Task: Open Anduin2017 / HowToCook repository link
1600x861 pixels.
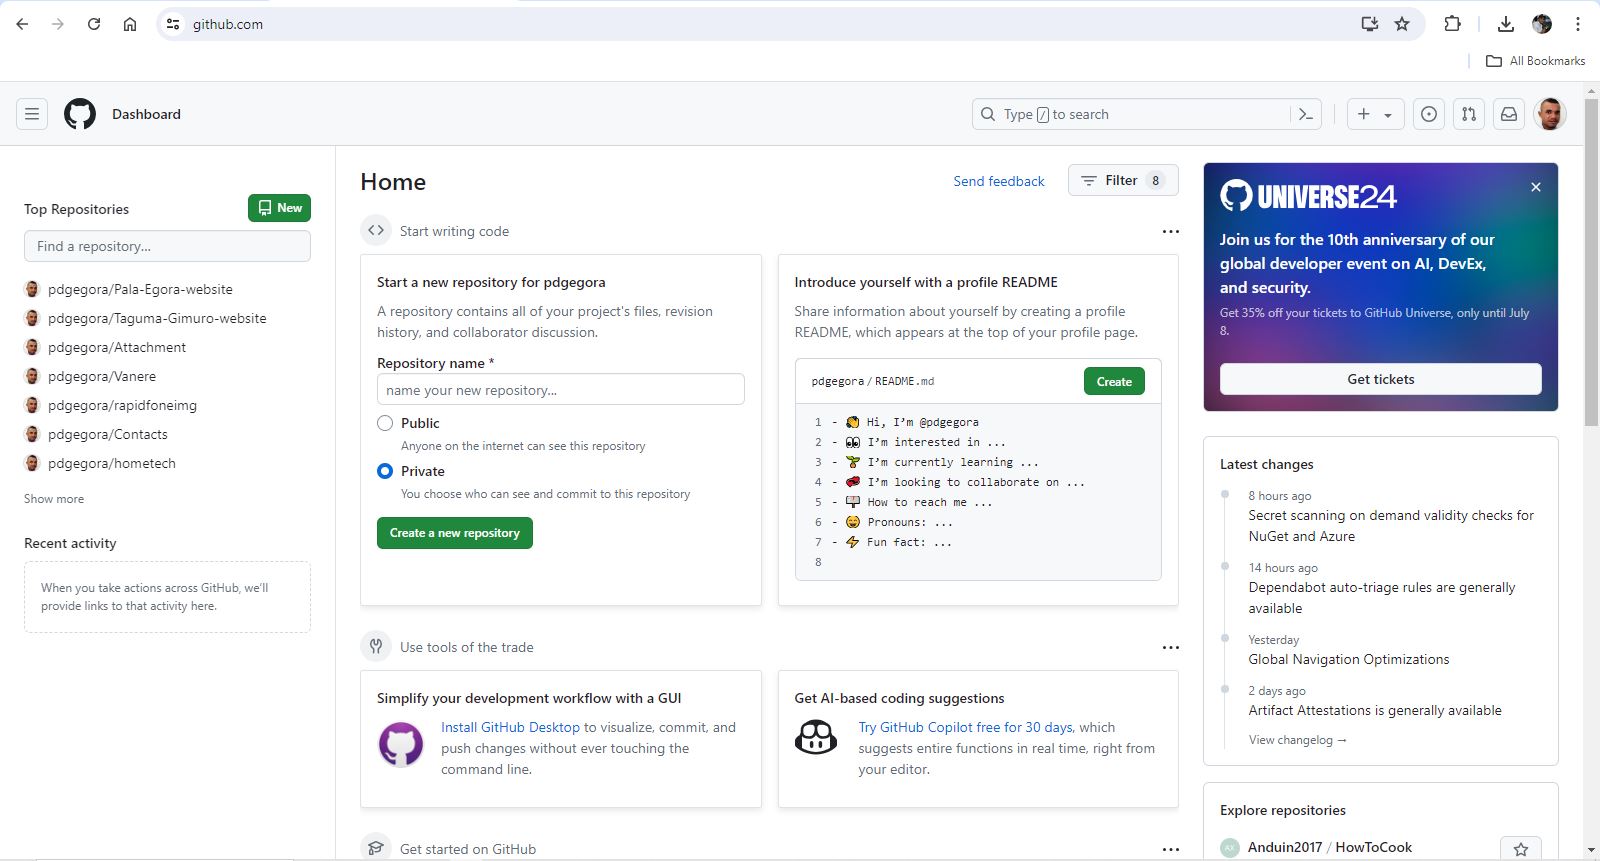Action: (x=1330, y=847)
